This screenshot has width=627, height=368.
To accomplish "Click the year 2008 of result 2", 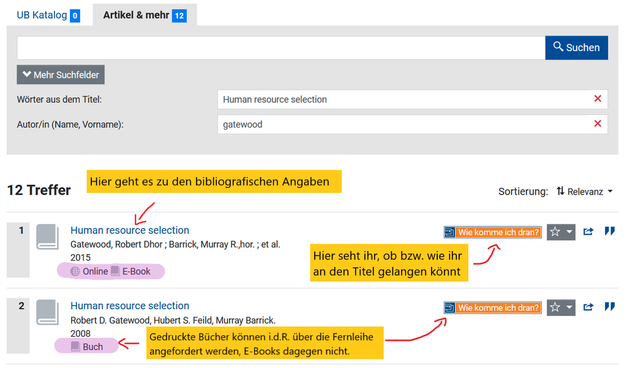I will coord(80,333).
